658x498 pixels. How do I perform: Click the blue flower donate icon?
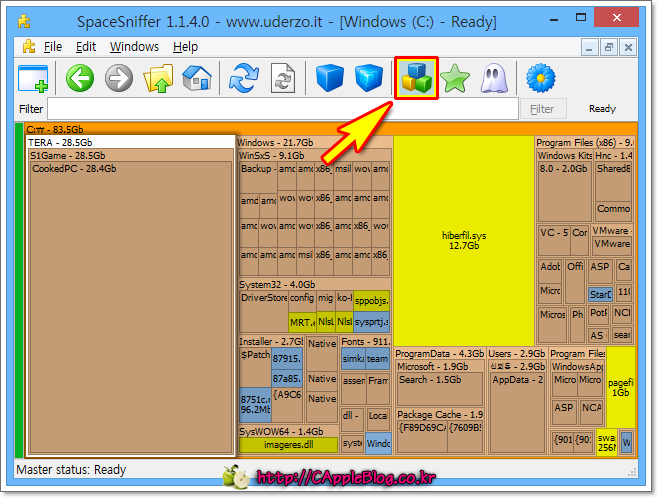point(541,78)
